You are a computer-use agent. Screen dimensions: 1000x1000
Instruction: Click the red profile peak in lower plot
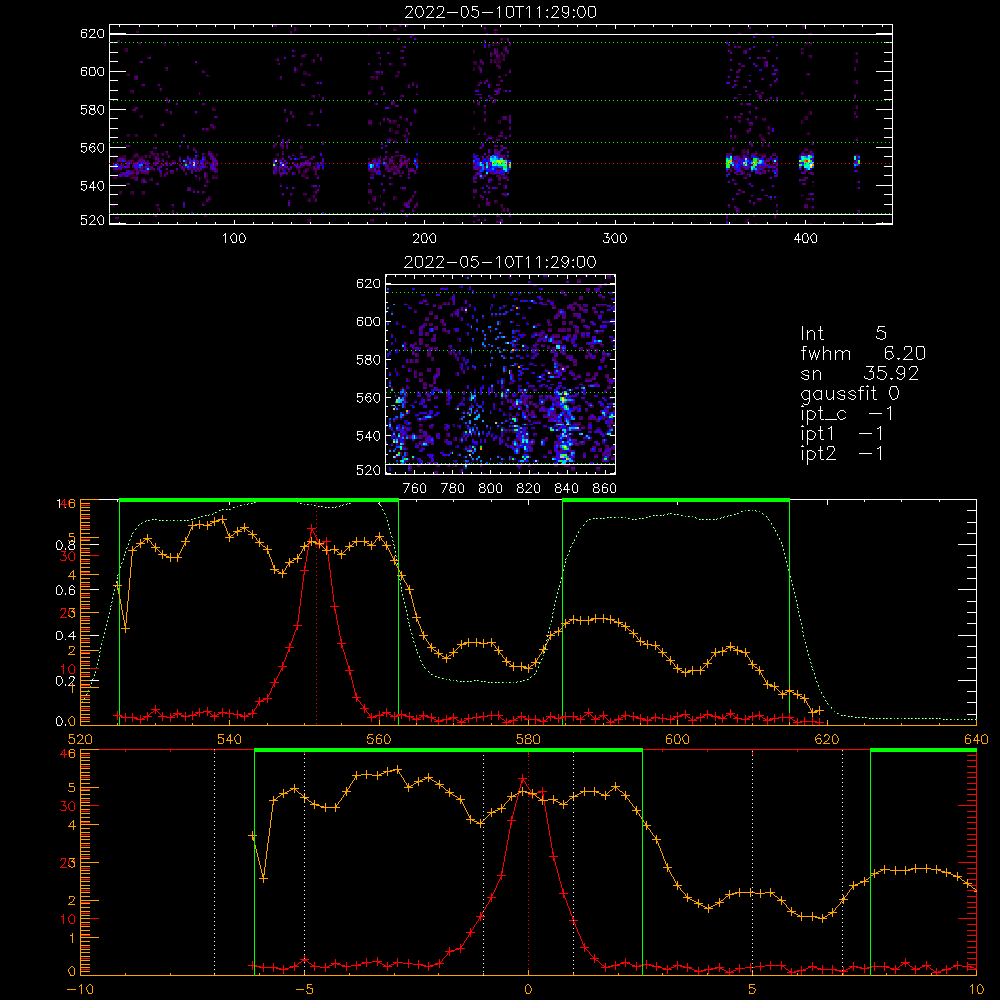[523, 779]
